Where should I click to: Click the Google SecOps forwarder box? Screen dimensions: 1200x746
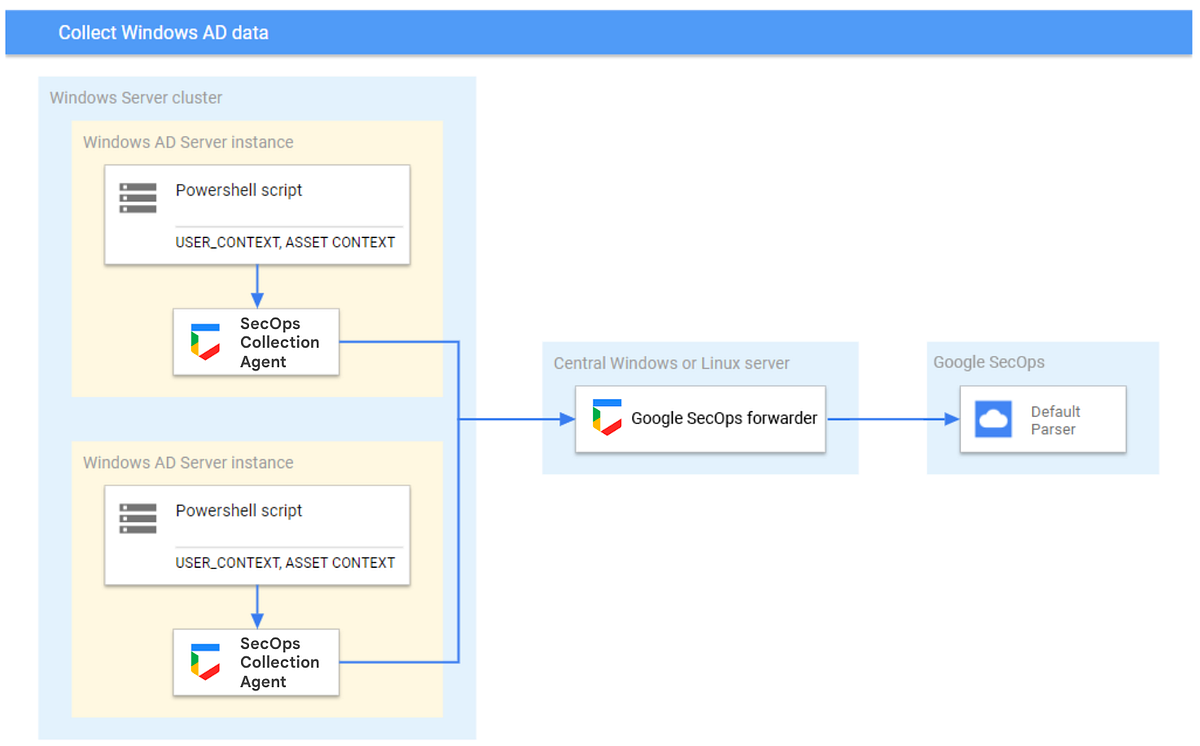700,418
